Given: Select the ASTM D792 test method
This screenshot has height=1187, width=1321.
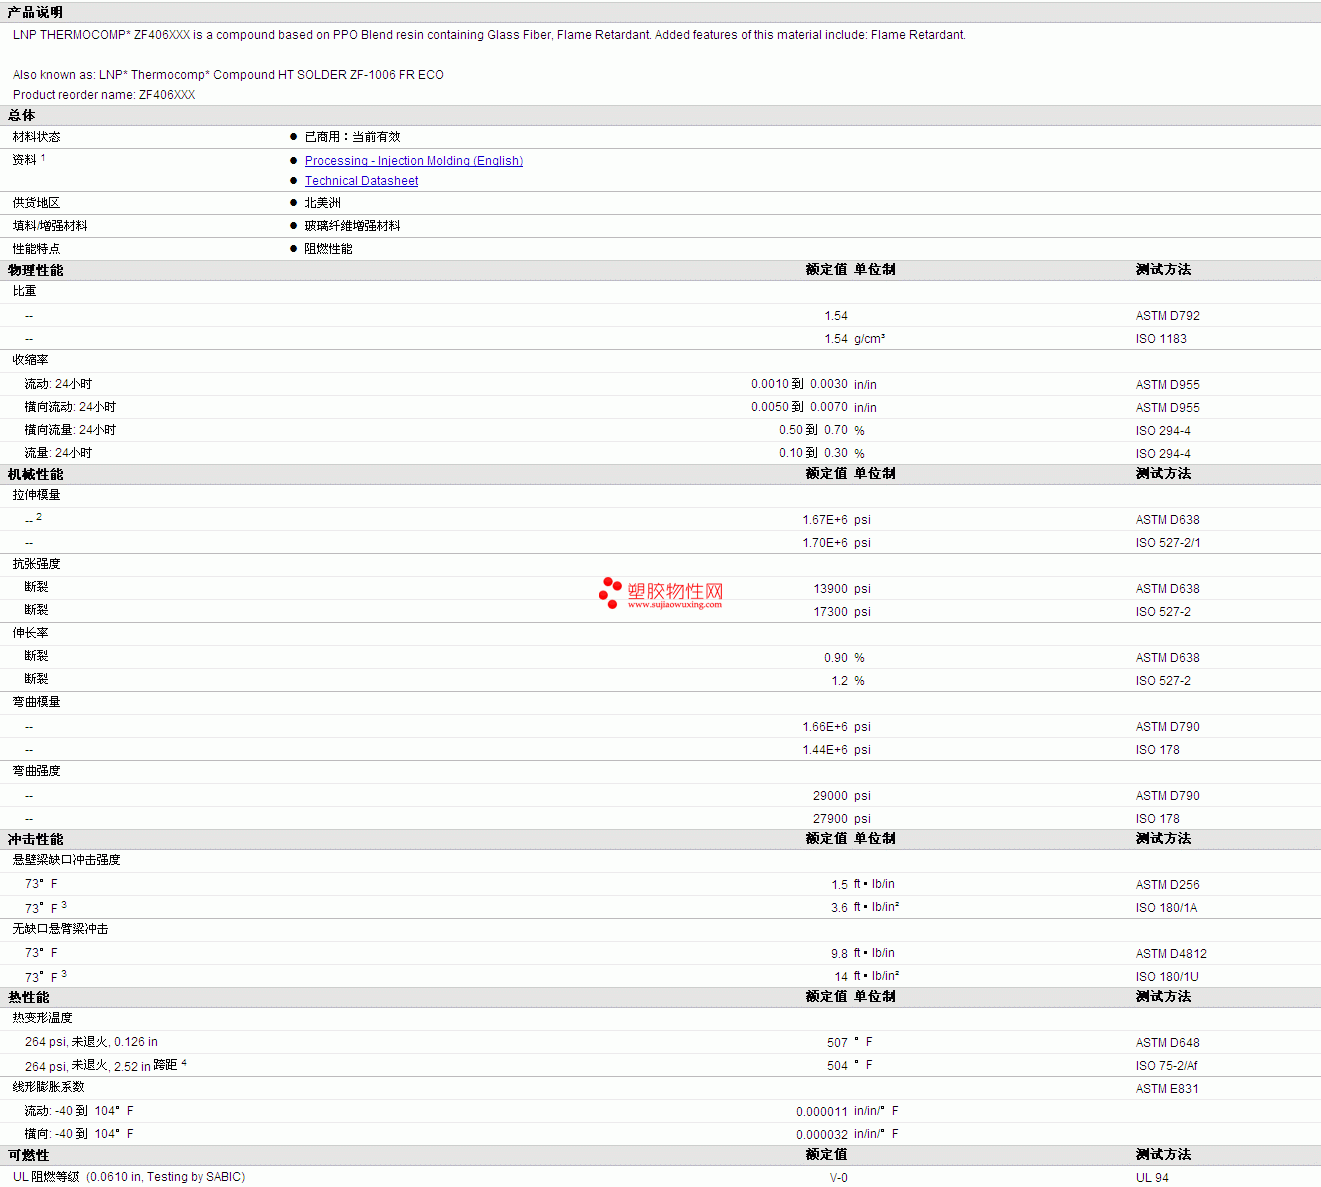Looking at the screenshot, I should 1168,316.
